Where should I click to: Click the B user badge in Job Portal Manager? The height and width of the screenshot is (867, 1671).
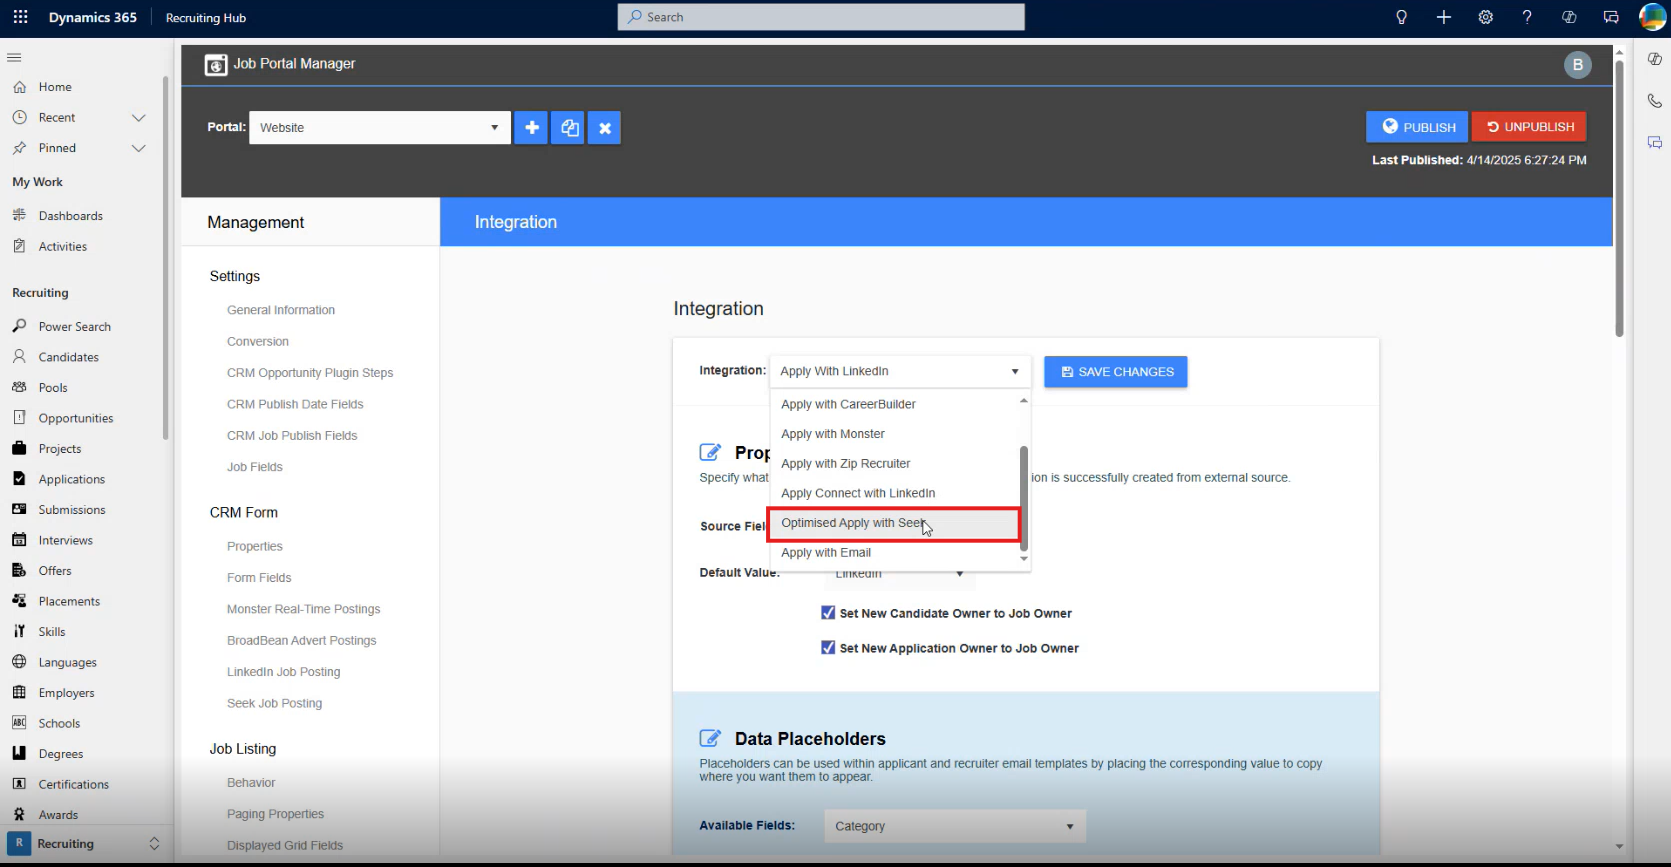click(x=1577, y=65)
